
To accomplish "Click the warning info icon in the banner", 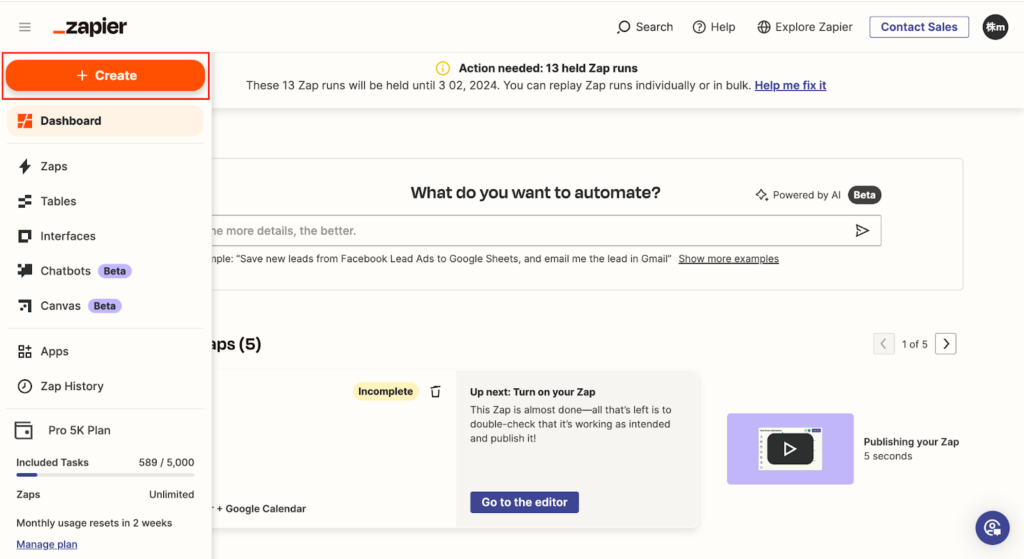I will (443, 68).
